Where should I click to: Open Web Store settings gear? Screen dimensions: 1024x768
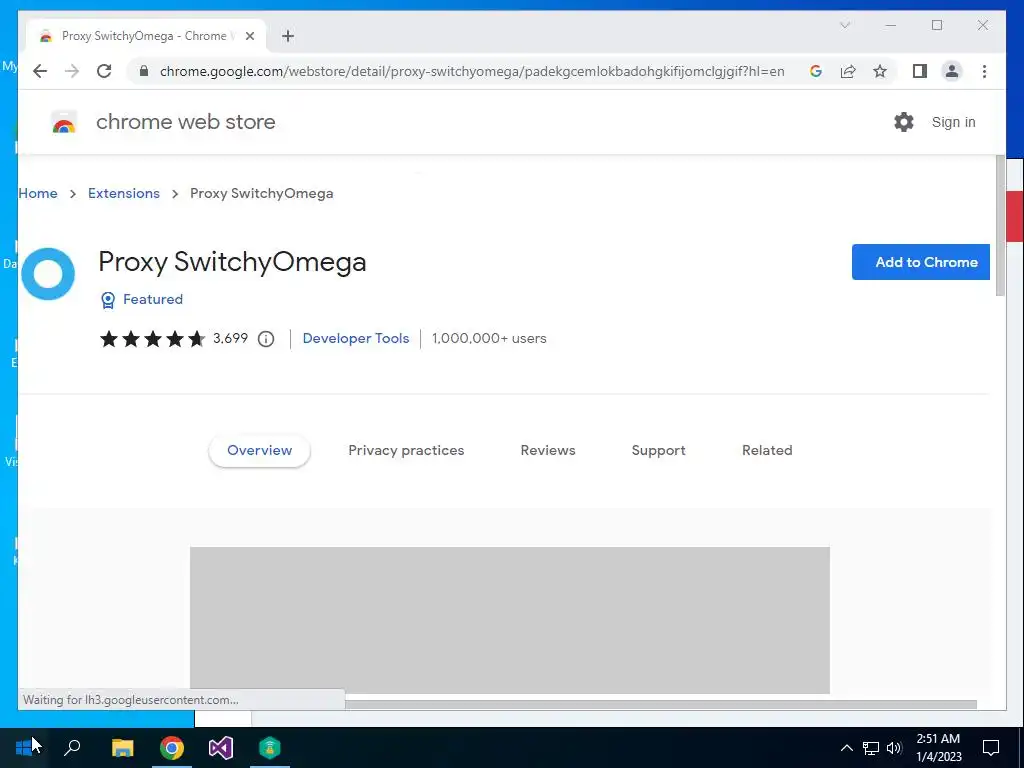tap(904, 122)
